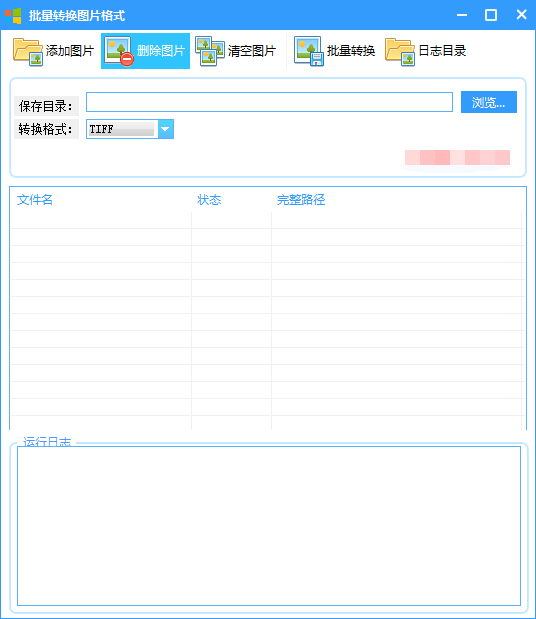Click the 浏览... button

489,102
